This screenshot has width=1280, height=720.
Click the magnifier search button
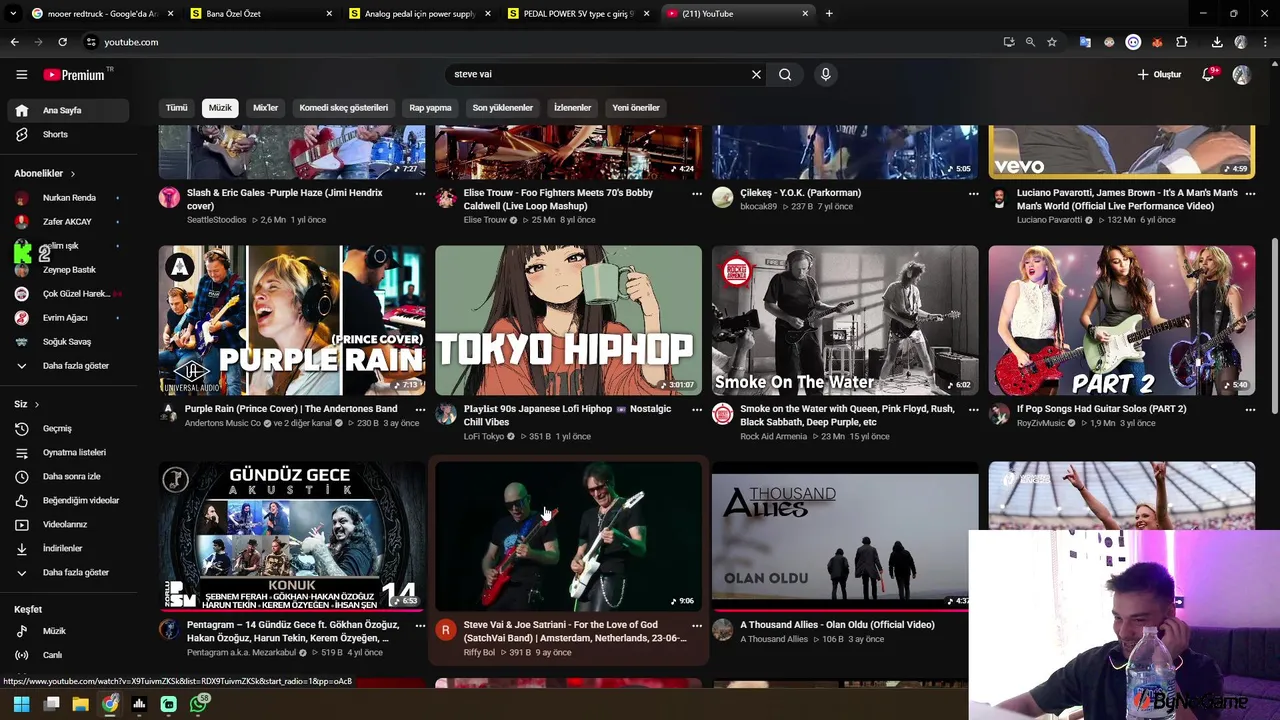pos(785,74)
